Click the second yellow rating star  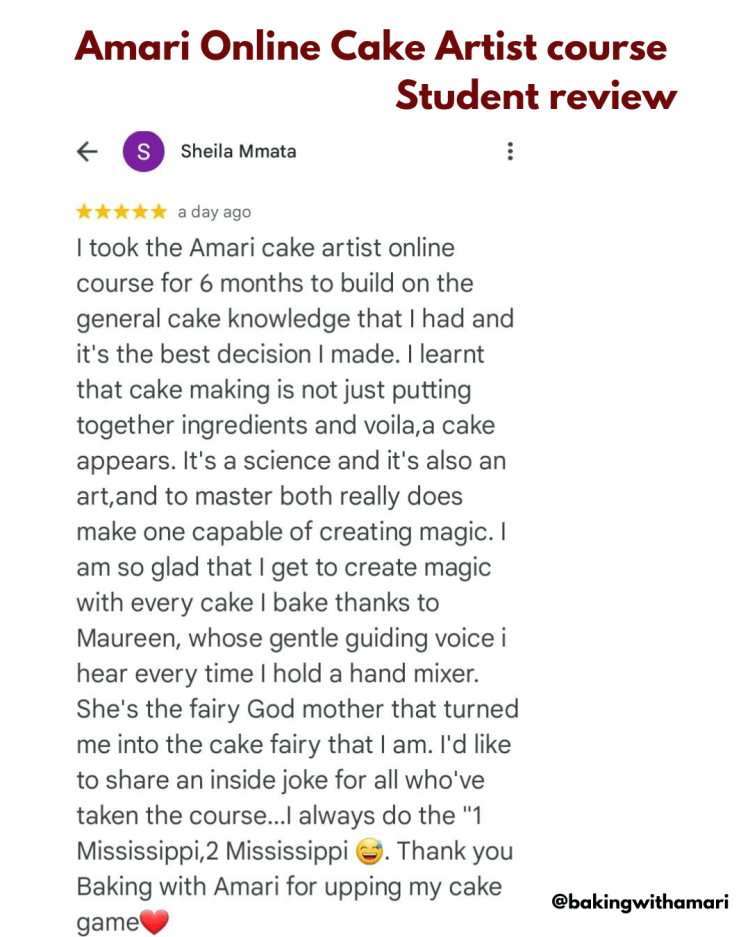[x=103, y=212]
